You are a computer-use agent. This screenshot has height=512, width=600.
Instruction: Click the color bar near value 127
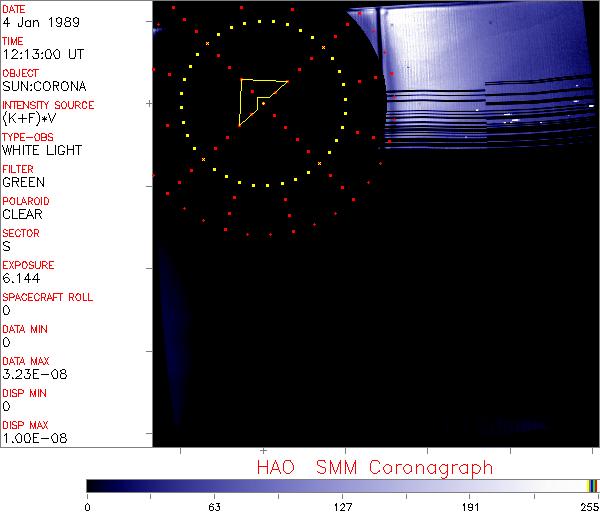coord(342,485)
